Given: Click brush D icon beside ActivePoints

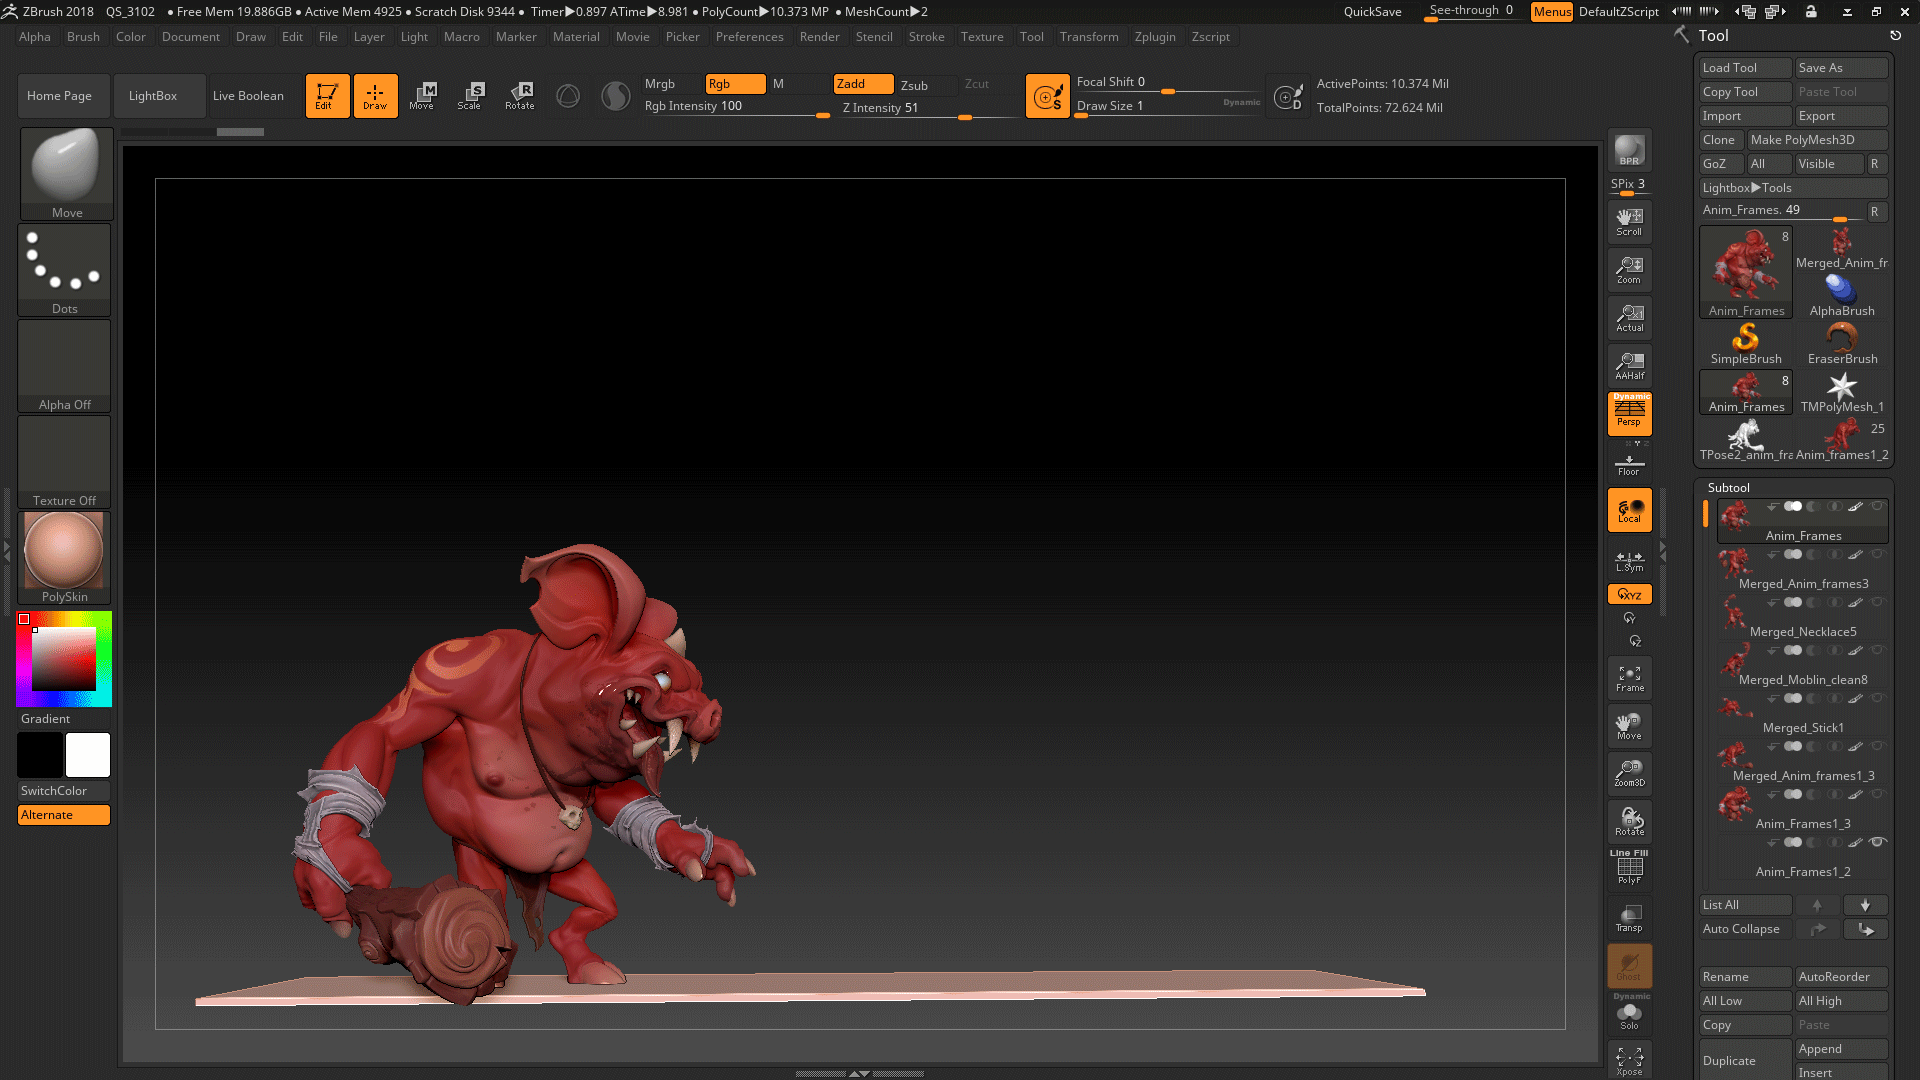Looking at the screenshot, I should pyautogui.click(x=1288, y=97).
